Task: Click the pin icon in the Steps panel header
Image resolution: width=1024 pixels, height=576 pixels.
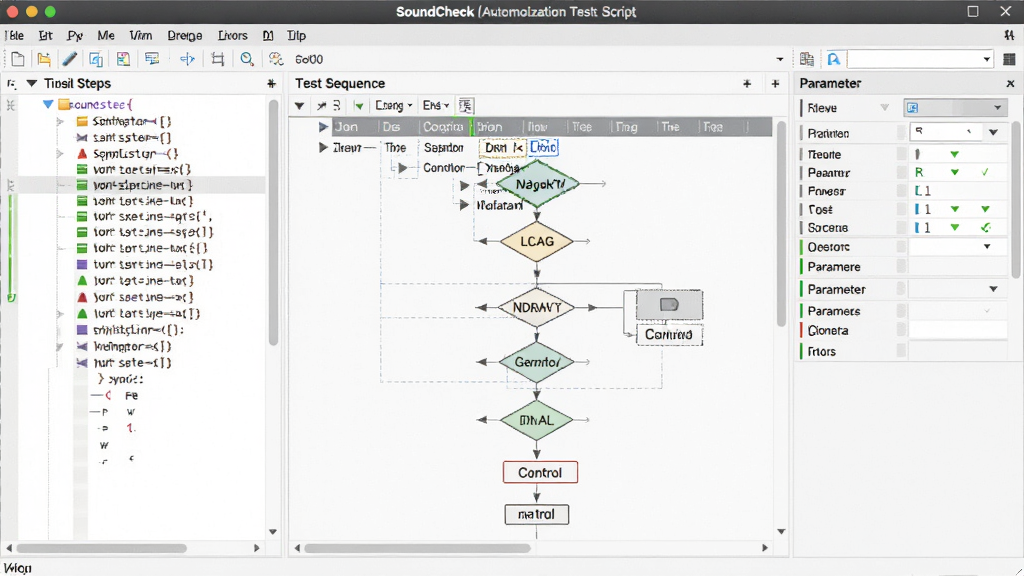Action: 271,84
